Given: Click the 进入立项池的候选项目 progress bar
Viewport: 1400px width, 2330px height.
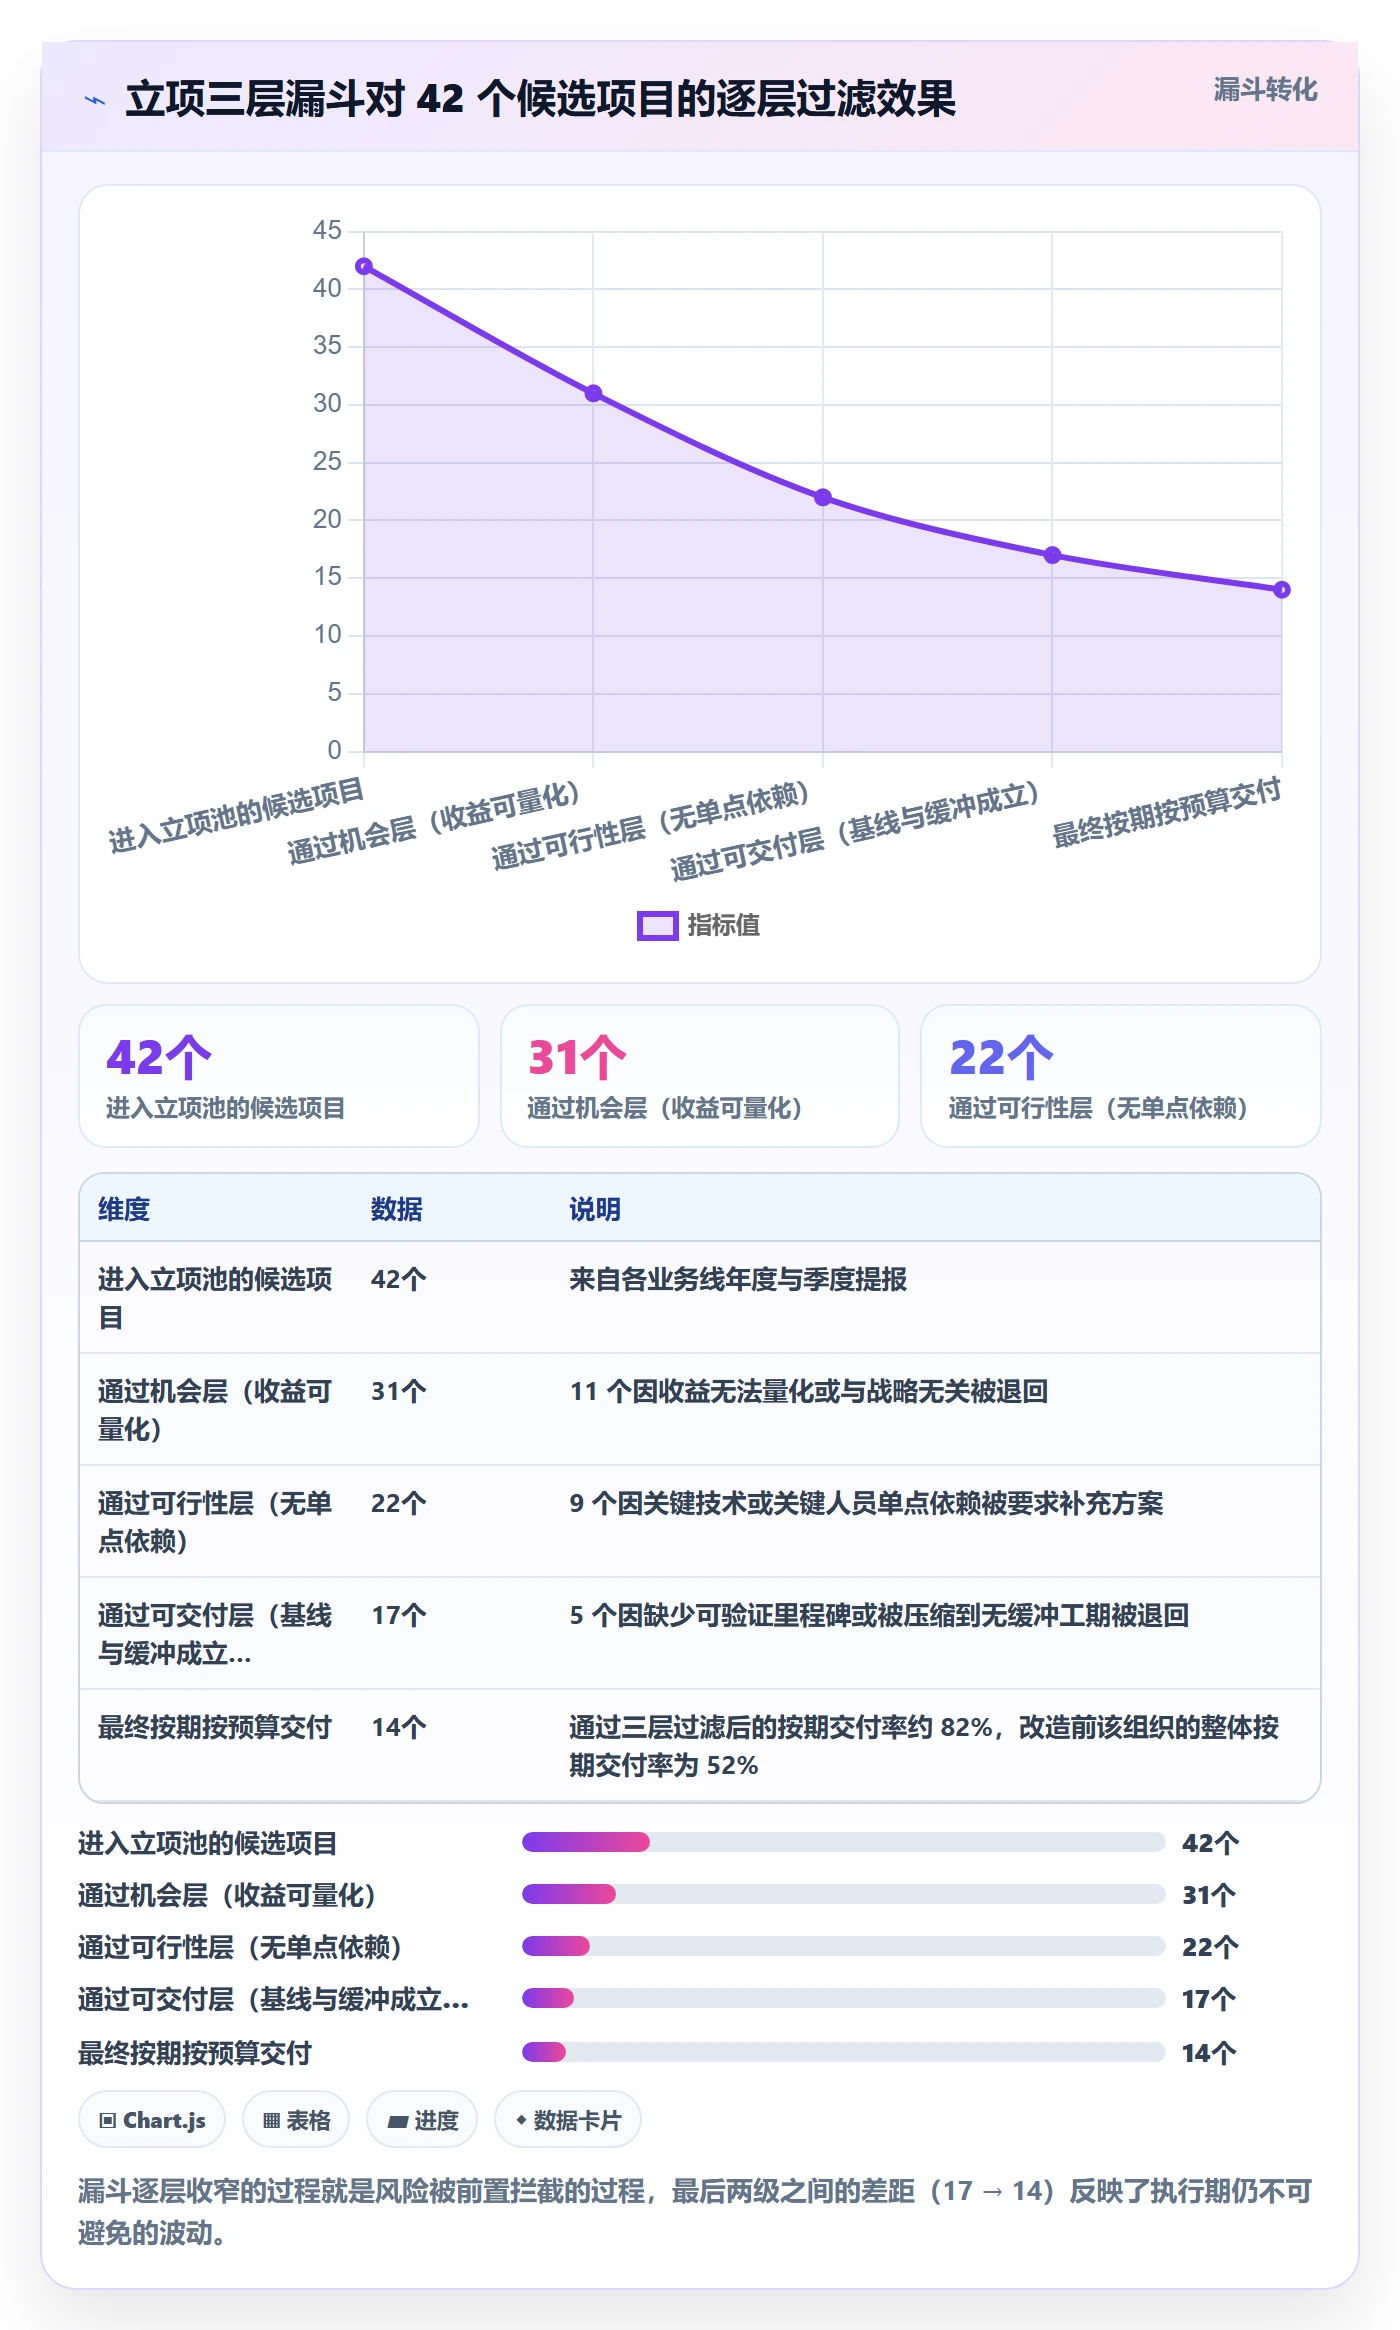Looking at the screenshot, I should pos(843,1842).
